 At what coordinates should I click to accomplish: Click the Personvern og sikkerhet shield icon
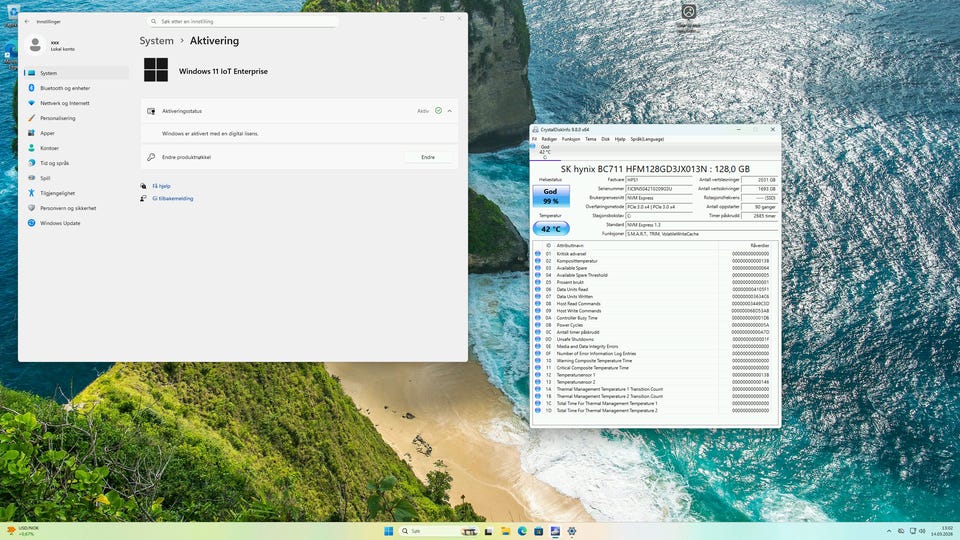(x=31, y=208)
